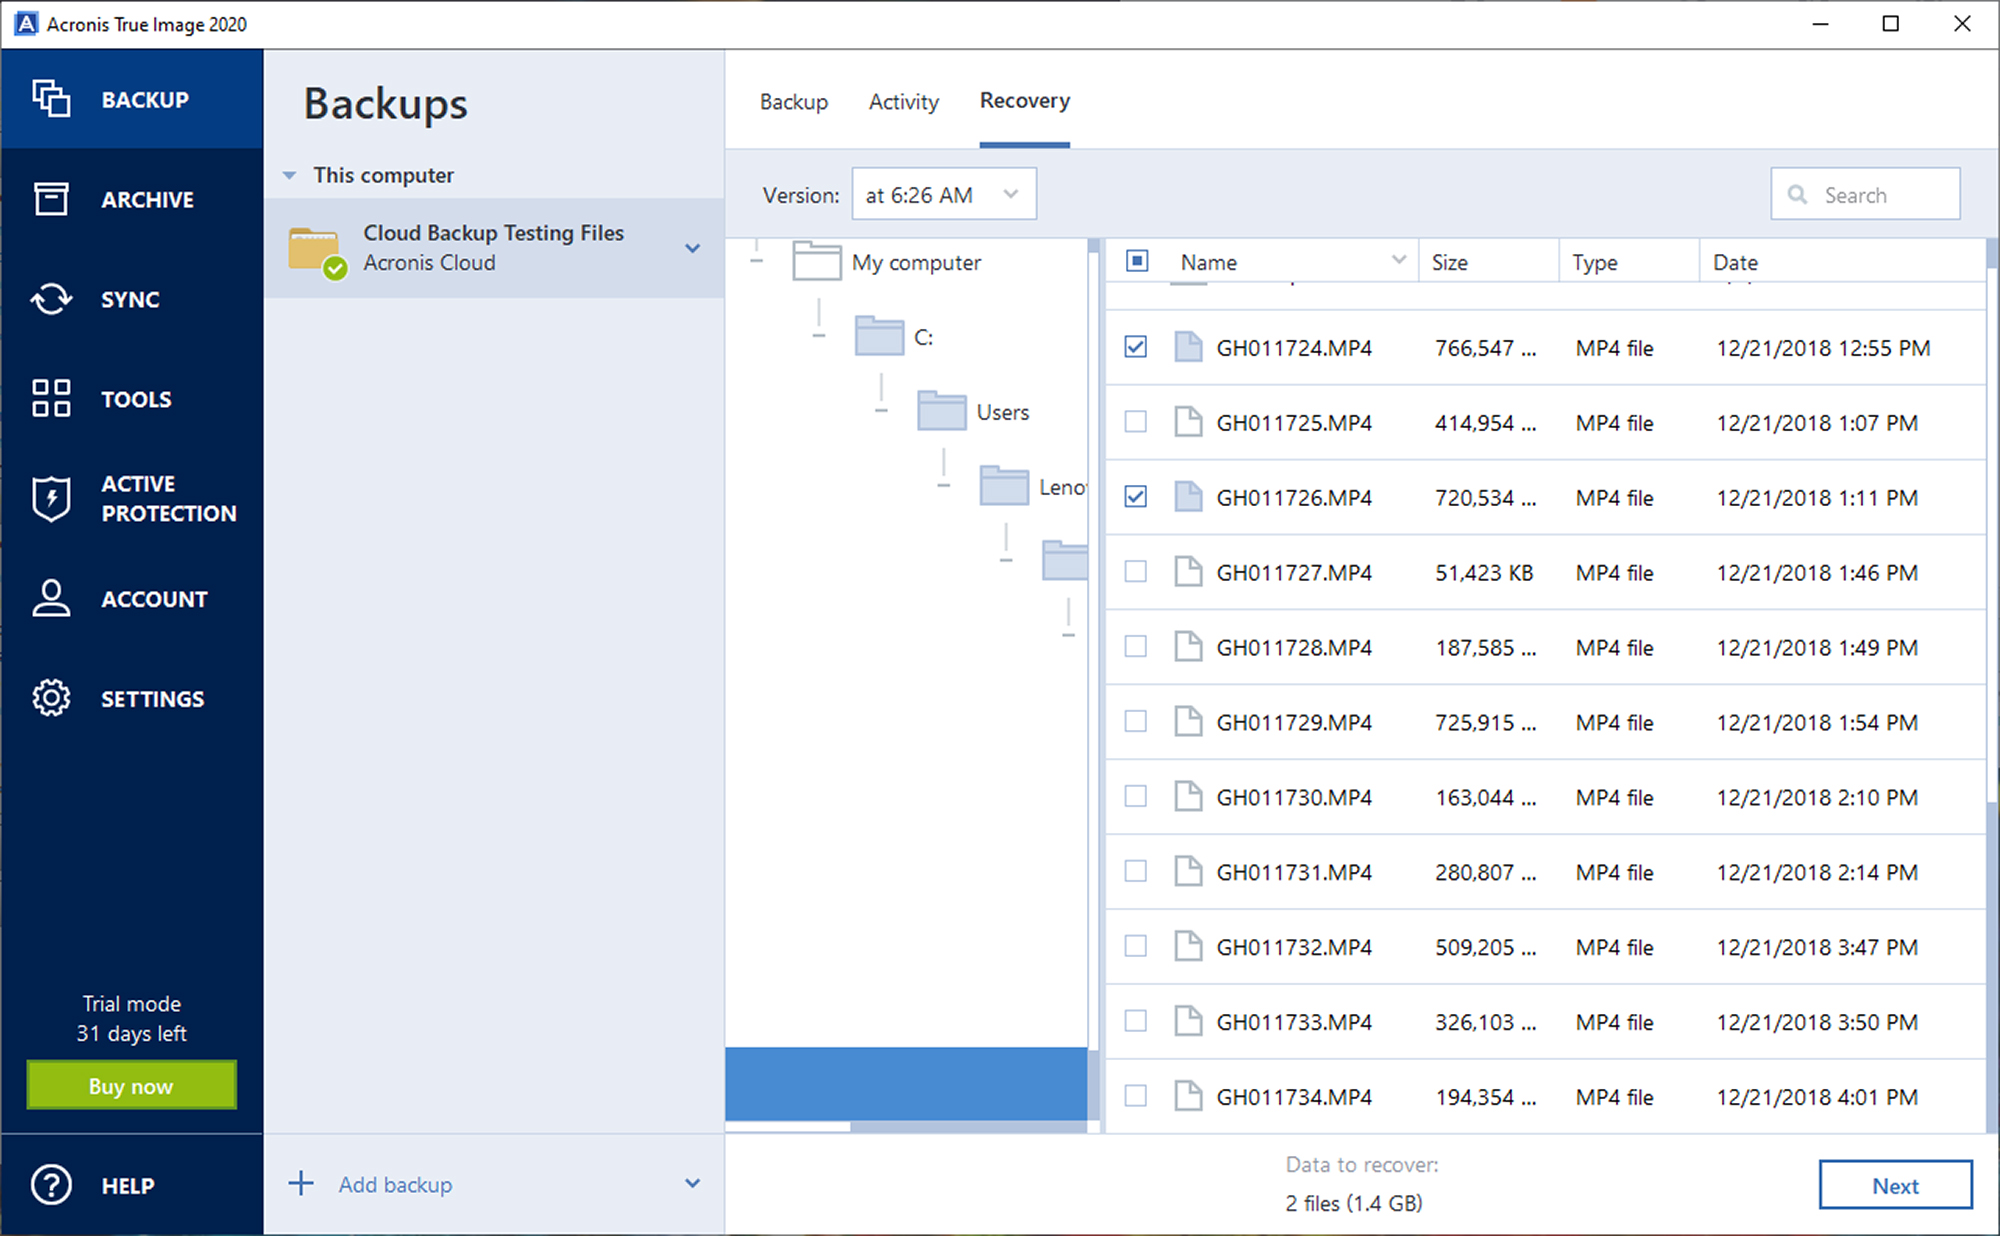Check the GH011725.MP4 checkbox
Image resolution: width=2000 pixels, height=1236 pixels.
(x=1135, y=422)
